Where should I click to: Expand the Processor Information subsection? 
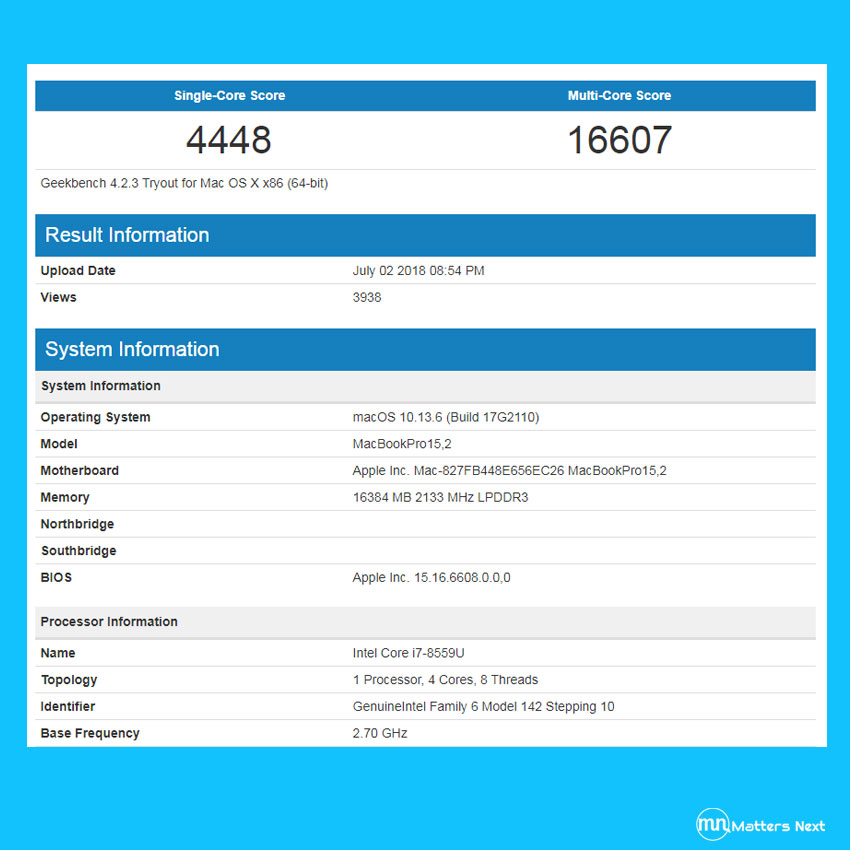click(109, 622)
